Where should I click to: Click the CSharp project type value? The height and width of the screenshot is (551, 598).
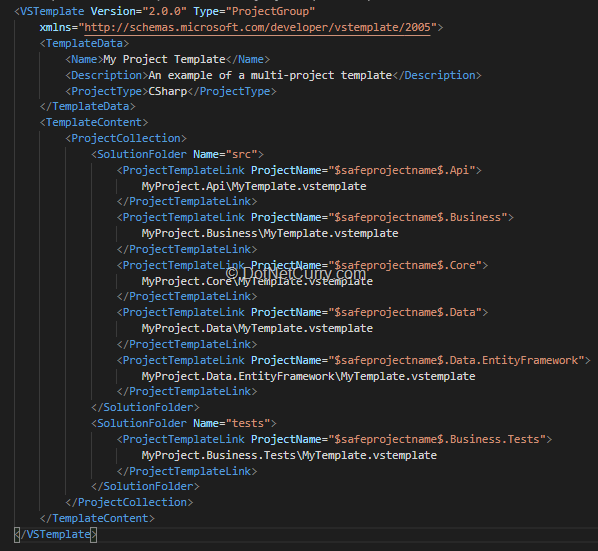pyautogui.click(x=168, y=92)
